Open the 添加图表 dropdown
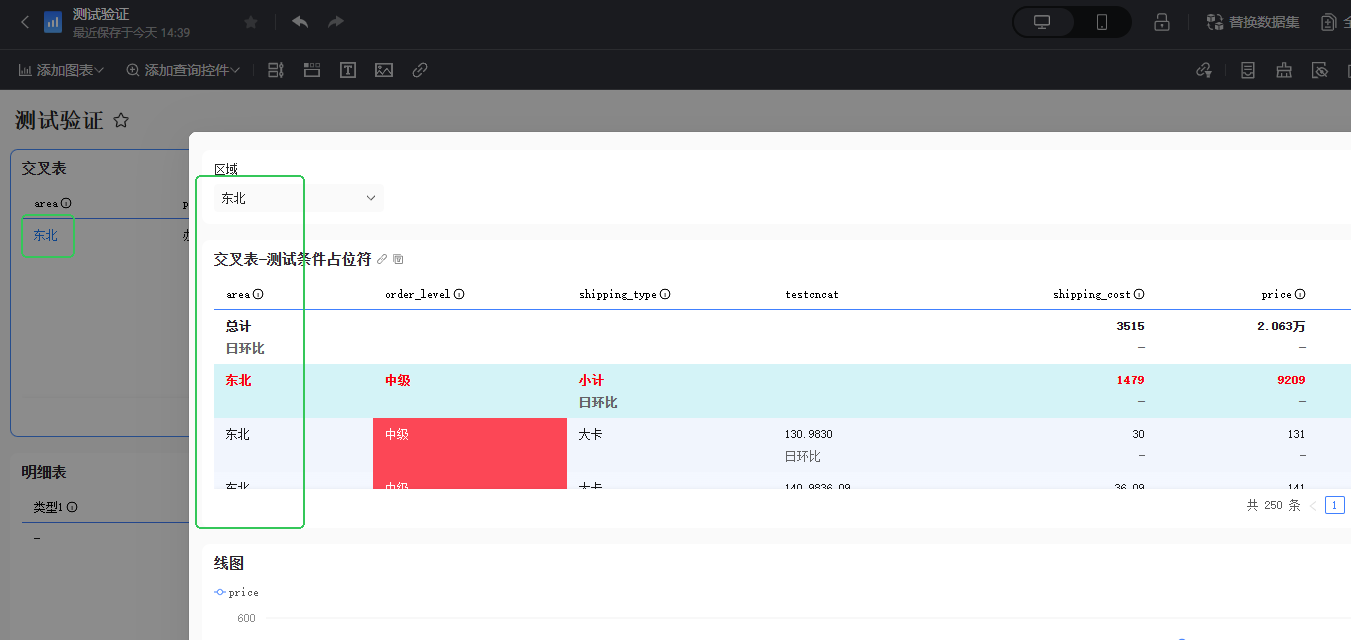Viewport: 1351px width, 640px height. pos(62,70)
